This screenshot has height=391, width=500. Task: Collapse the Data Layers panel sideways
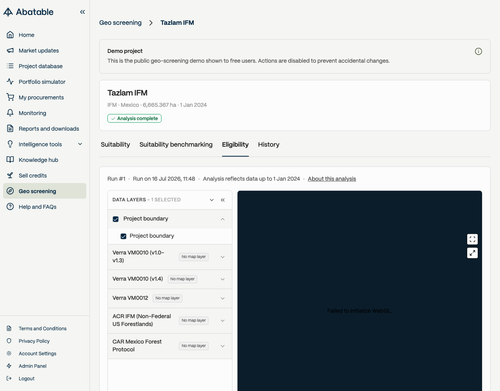click(223, 200)
